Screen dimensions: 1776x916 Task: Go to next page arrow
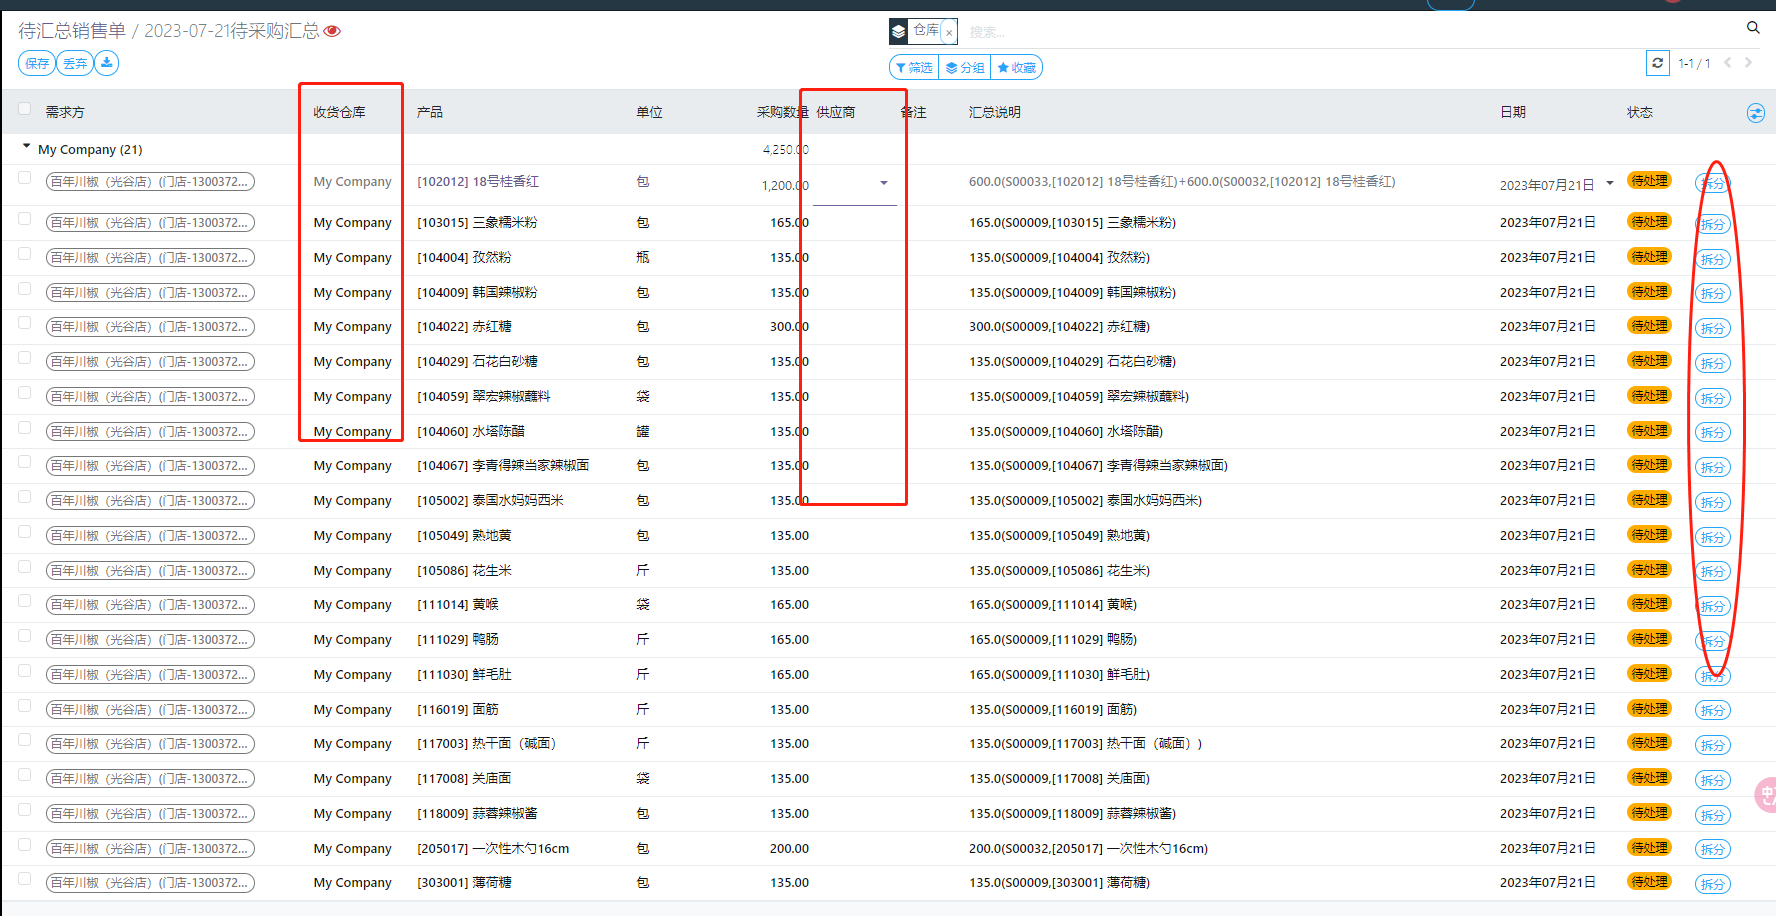coord(1748,63)
